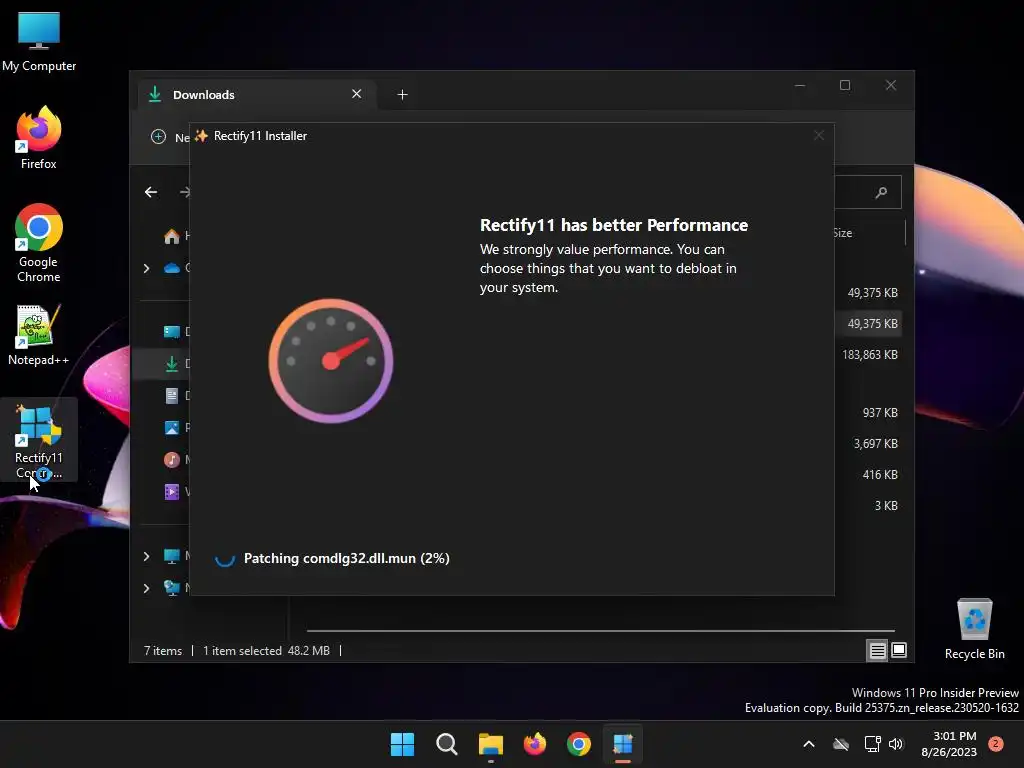Select file sized 416 KB

pos(880,475)
